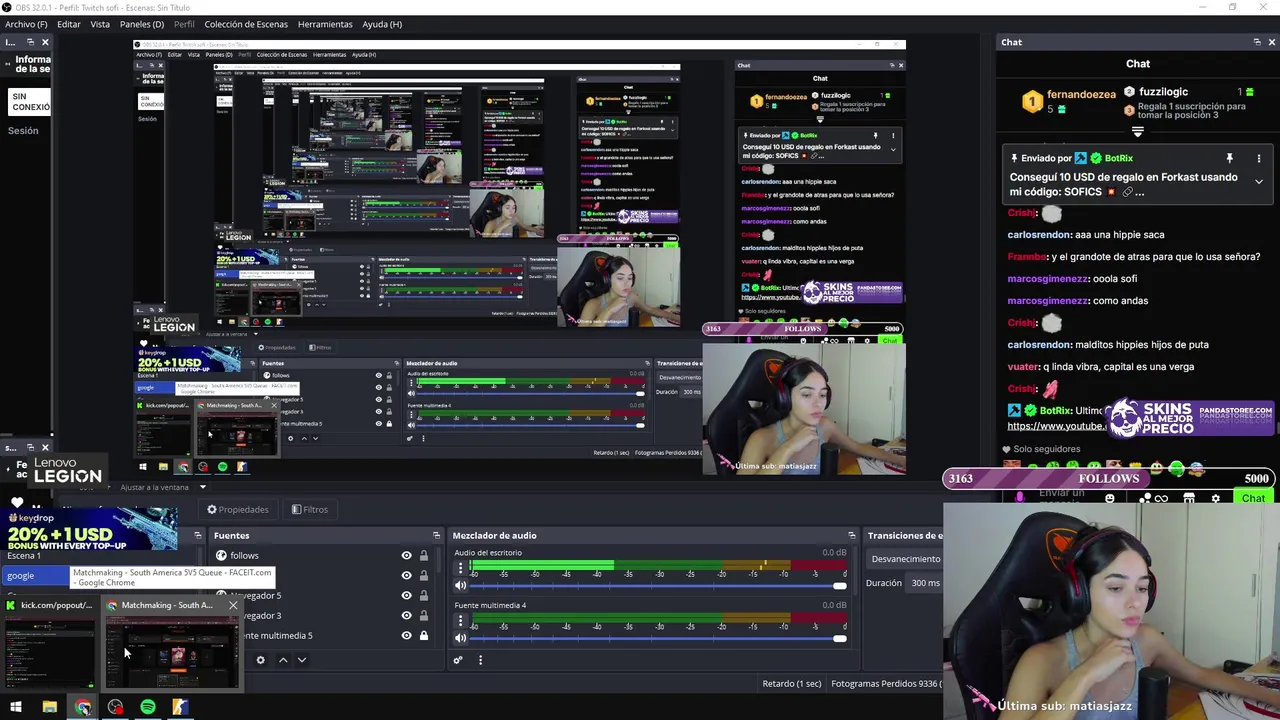Undock the Fuentes panel

[436, 536]
